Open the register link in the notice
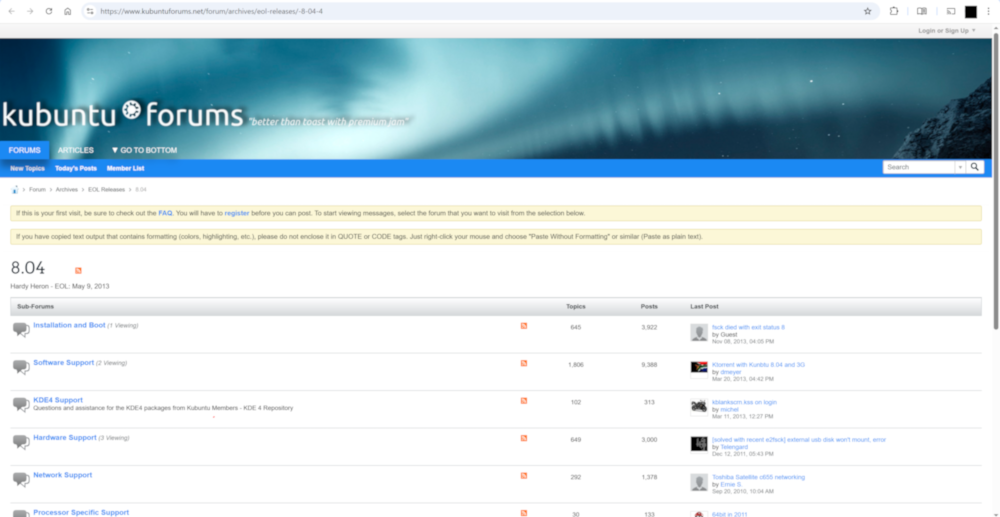The height and width of the screenshot is (517, 1000). (237, 213)
